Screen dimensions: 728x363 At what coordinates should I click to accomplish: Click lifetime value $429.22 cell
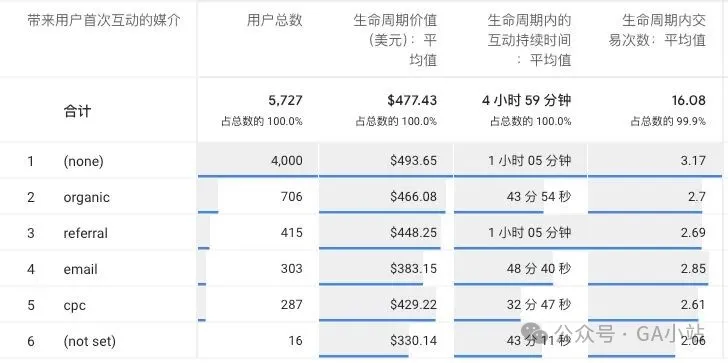pyautogui.click(x=413, y=305)
